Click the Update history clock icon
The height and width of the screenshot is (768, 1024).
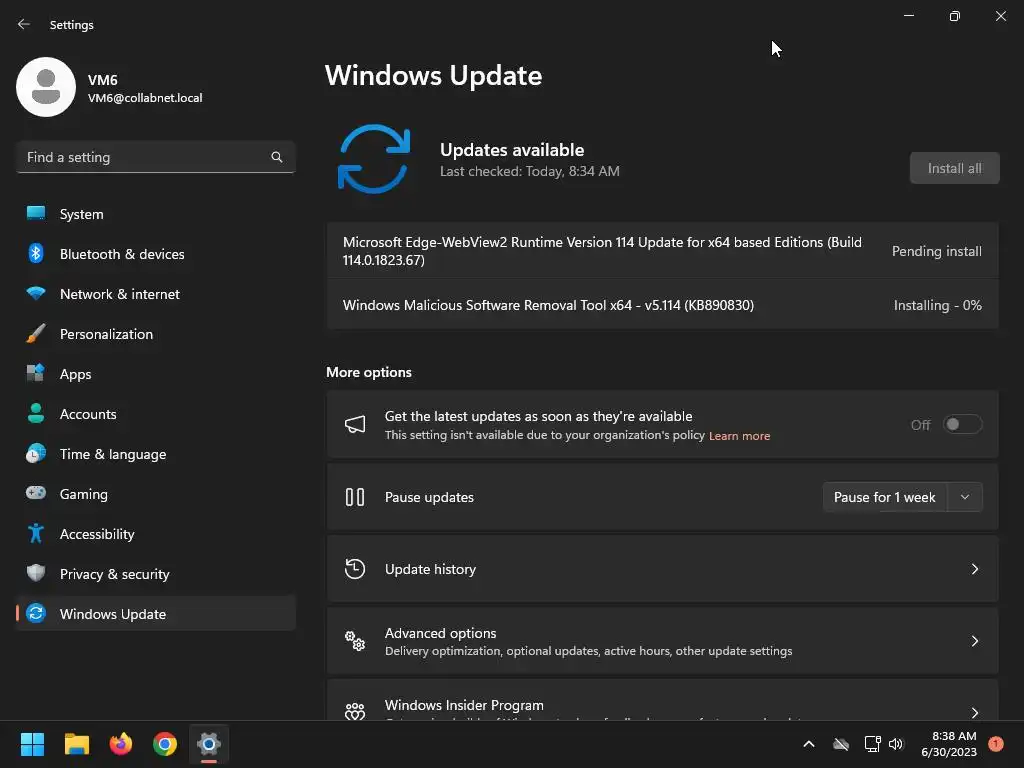click(355, 569)
